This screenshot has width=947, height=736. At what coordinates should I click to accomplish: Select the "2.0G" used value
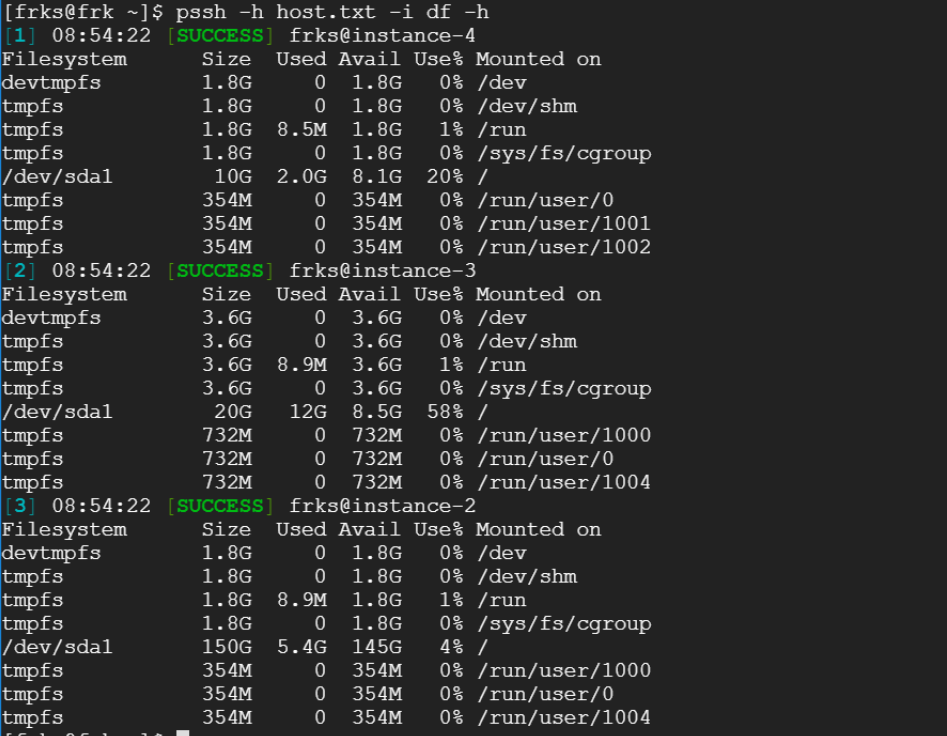[x=302, y=177]
